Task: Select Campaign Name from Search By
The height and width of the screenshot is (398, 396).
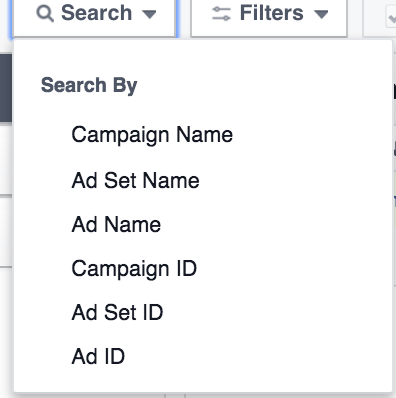Action: coord(152,135)
